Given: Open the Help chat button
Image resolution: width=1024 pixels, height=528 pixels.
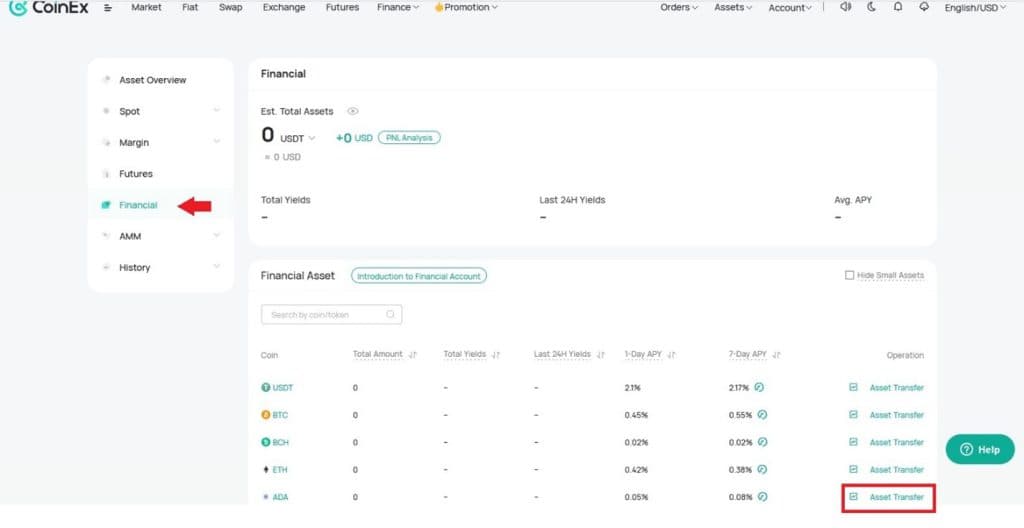Looking at the screenshot, I should (980, 450).
